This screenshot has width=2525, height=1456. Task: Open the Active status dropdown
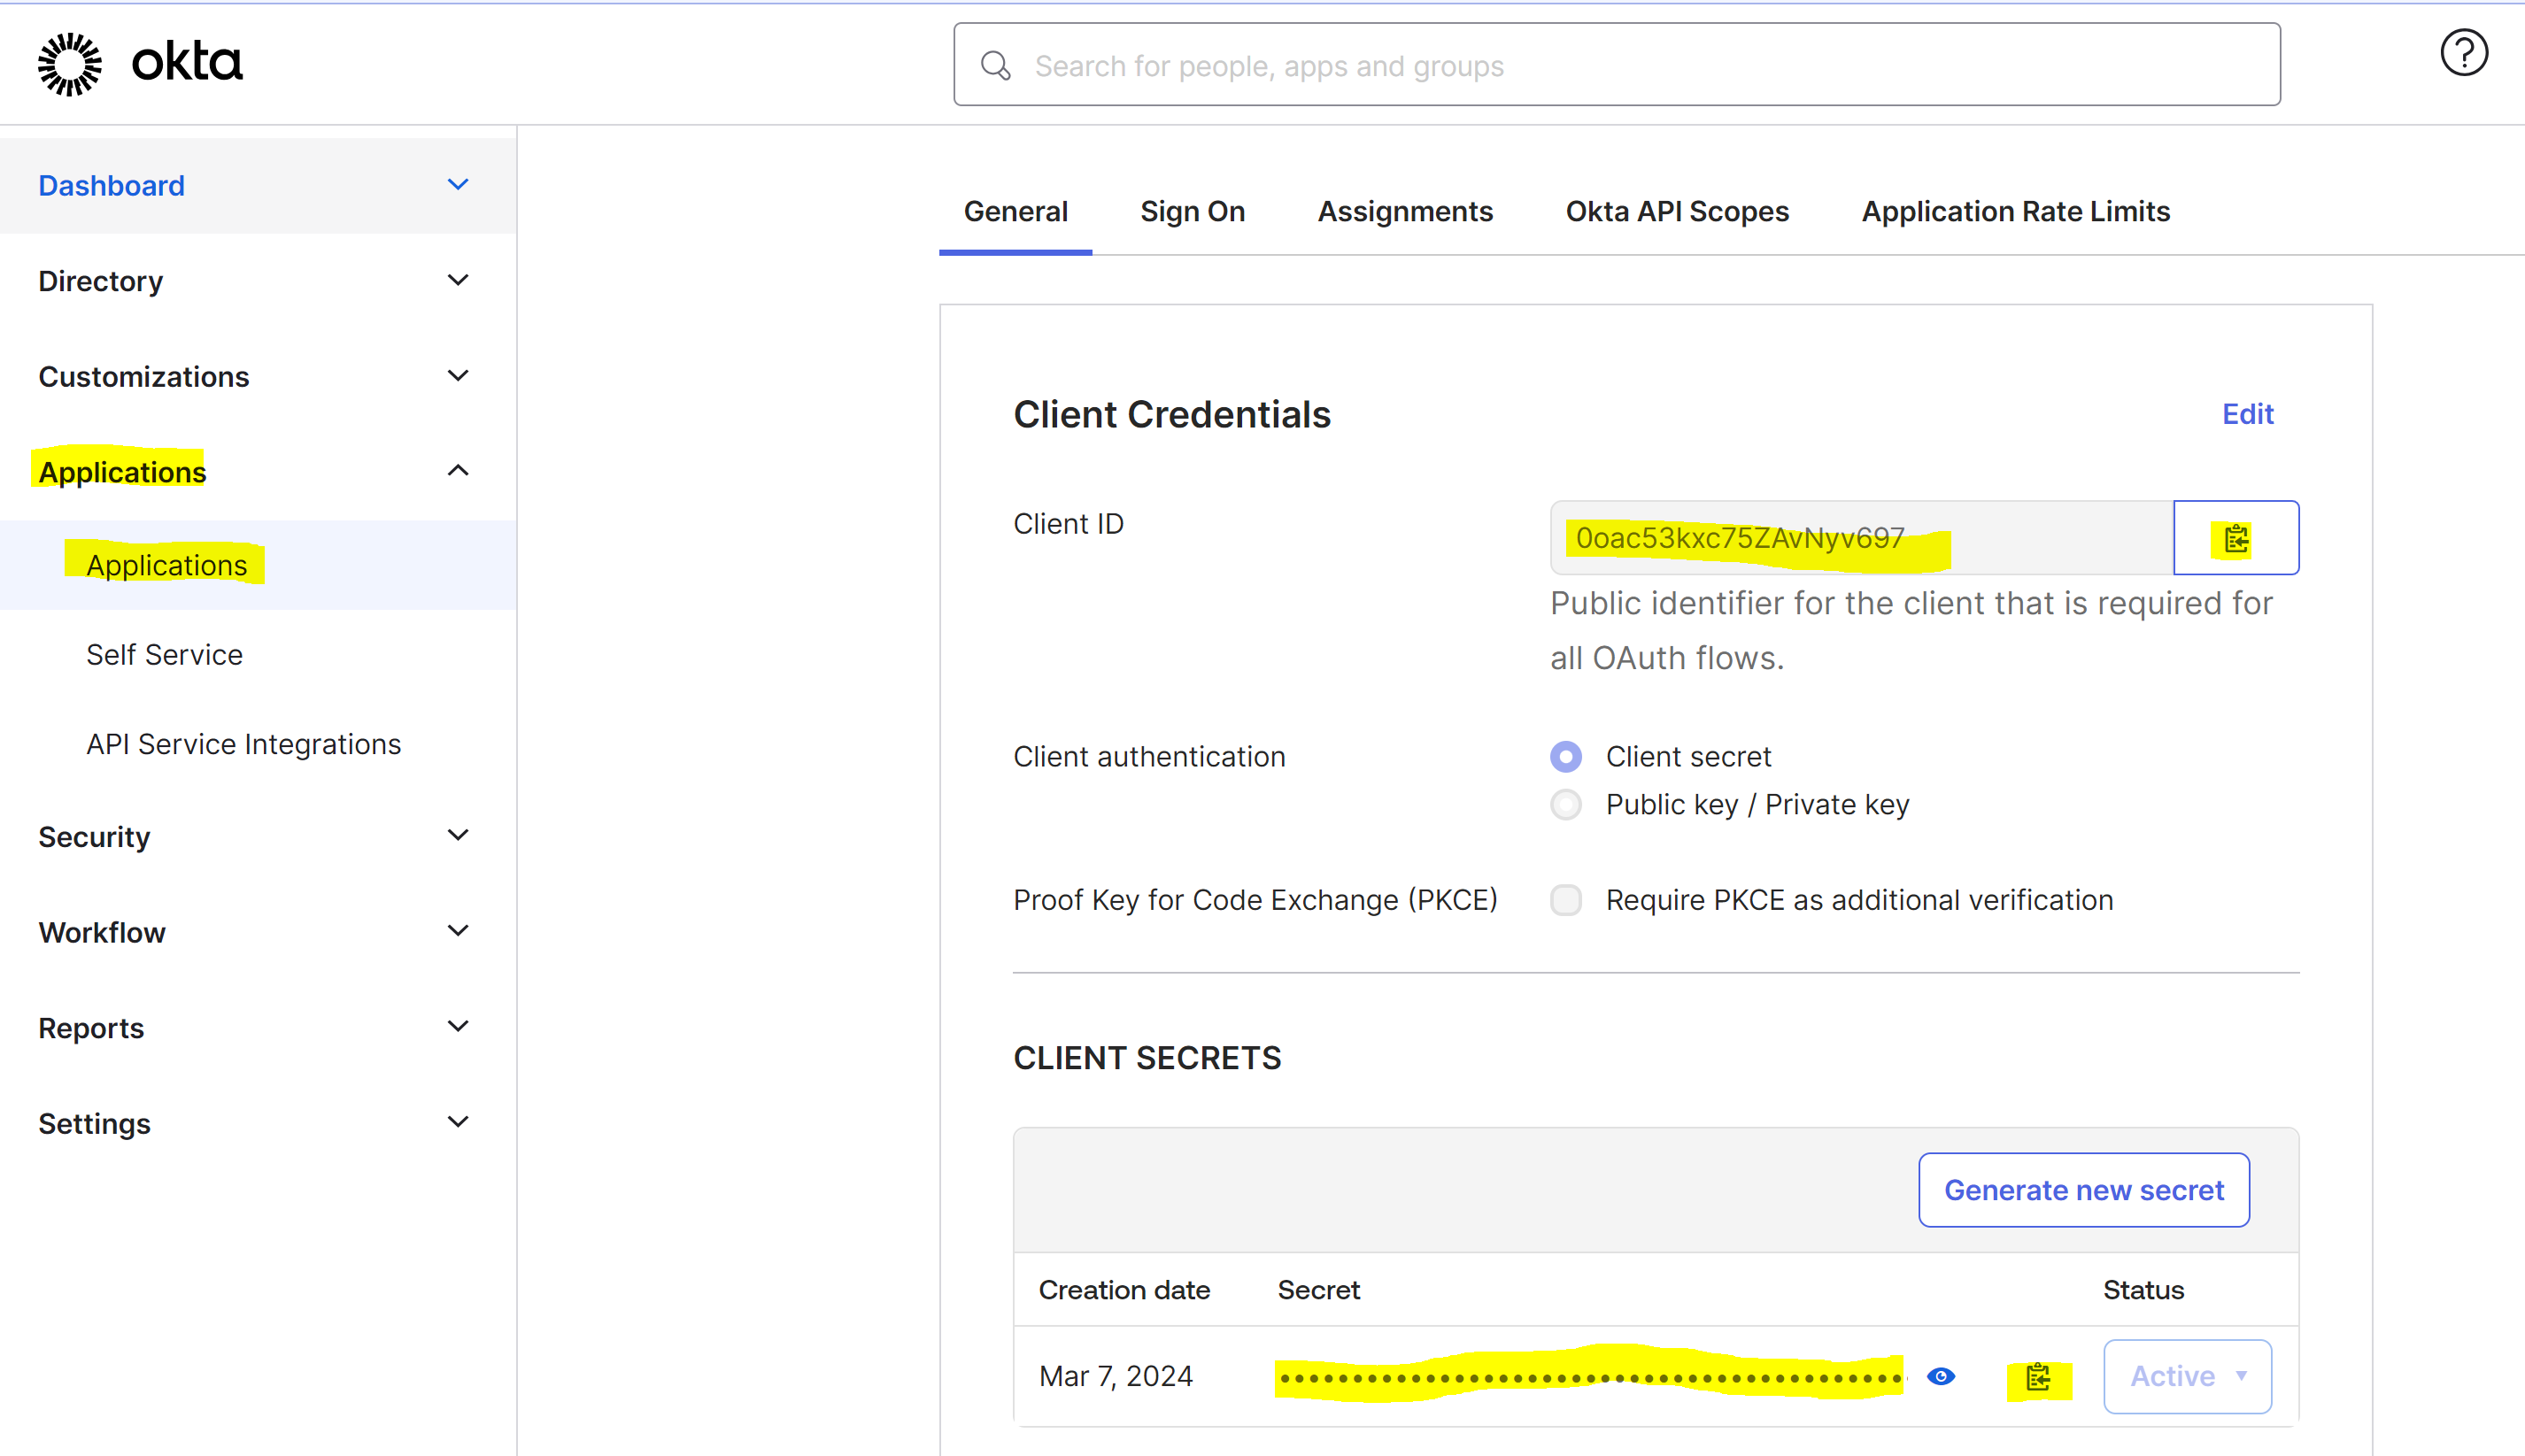[x=2187, y=1376]
